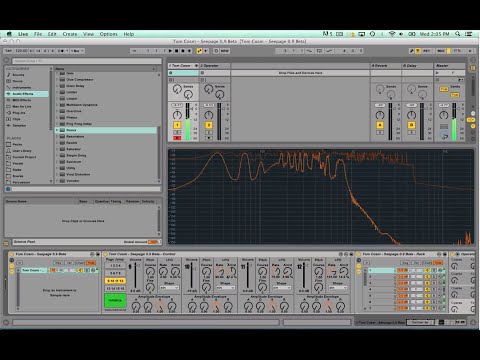Toggle the yellow computer MIDI keyboard icon
Image resolution: width=480 pixels, height=360 pixels.
[418, 51]
